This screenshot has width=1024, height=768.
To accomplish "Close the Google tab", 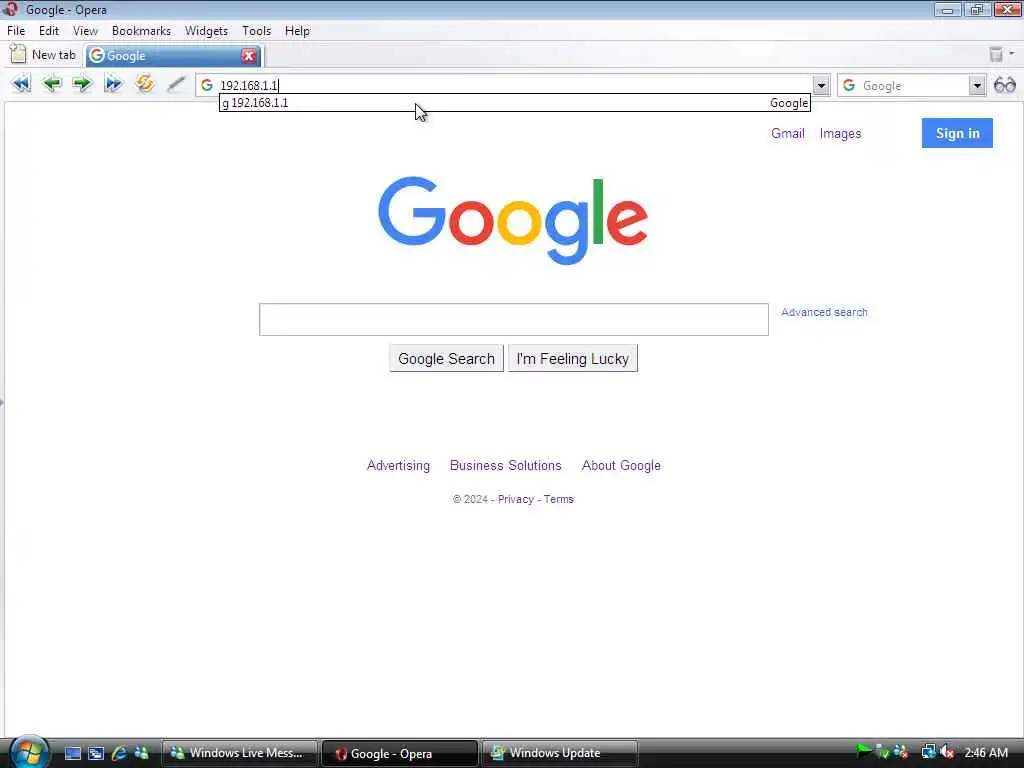I will [249, 56].
